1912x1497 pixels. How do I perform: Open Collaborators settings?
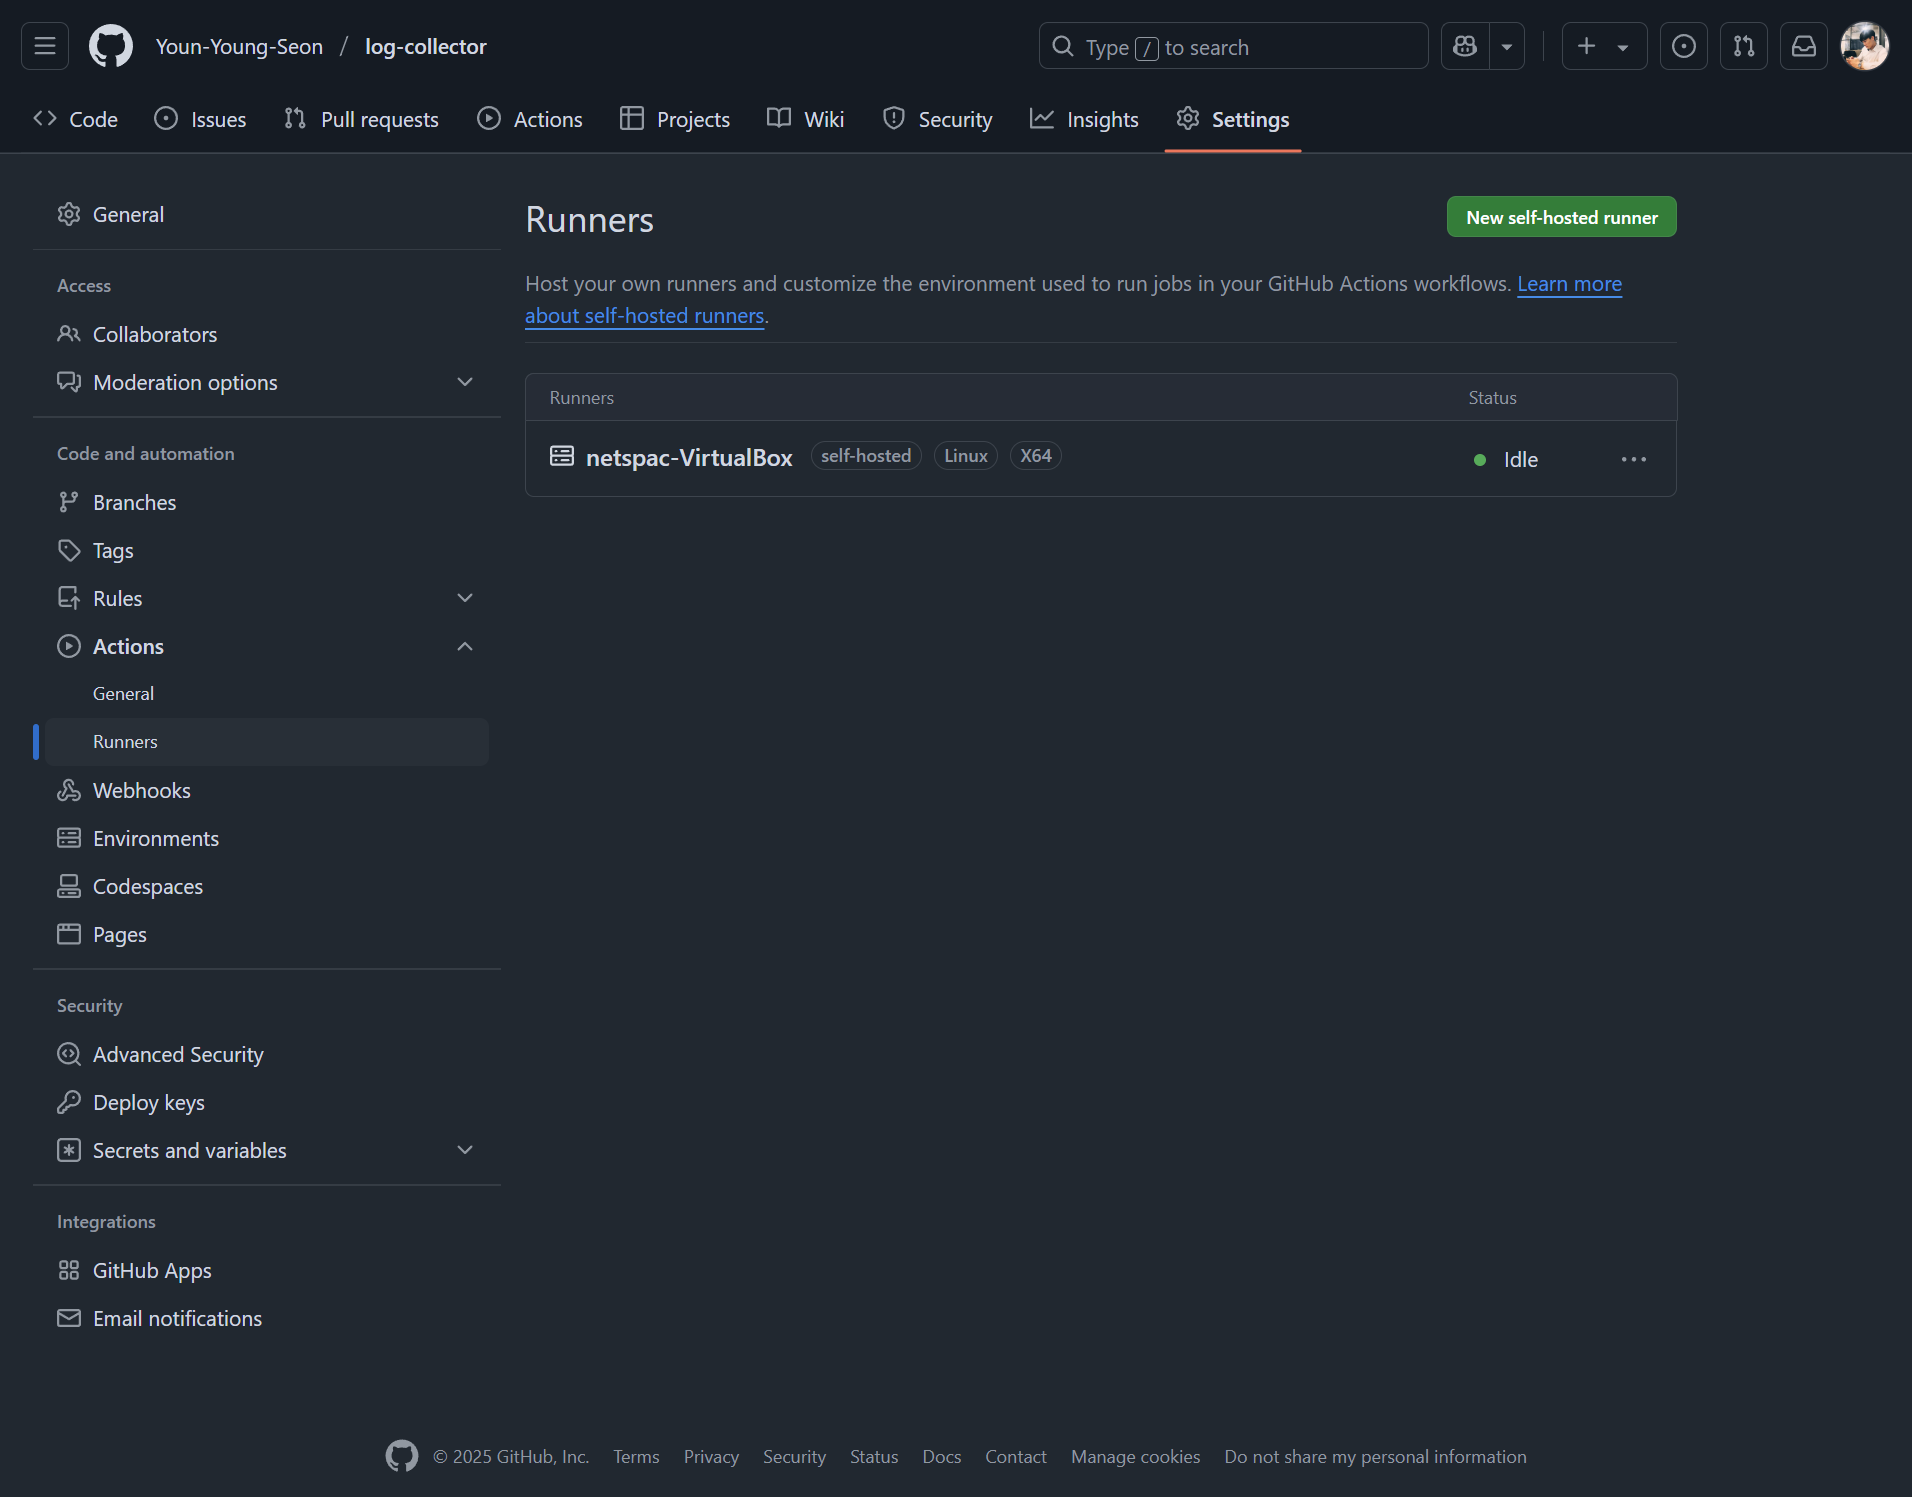(267, 334)
